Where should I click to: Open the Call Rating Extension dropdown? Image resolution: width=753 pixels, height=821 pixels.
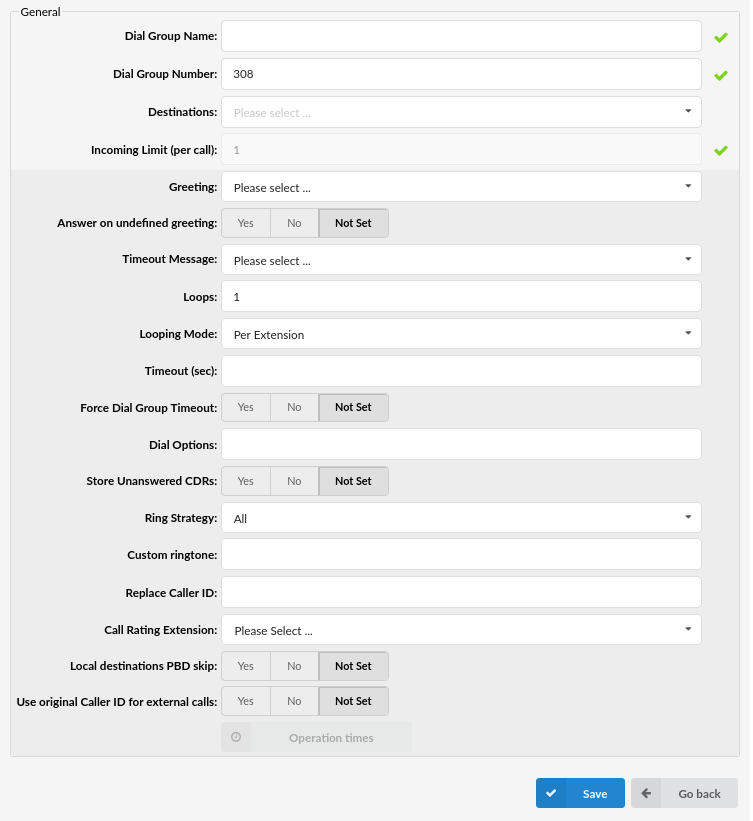click(x=461, y=630)
